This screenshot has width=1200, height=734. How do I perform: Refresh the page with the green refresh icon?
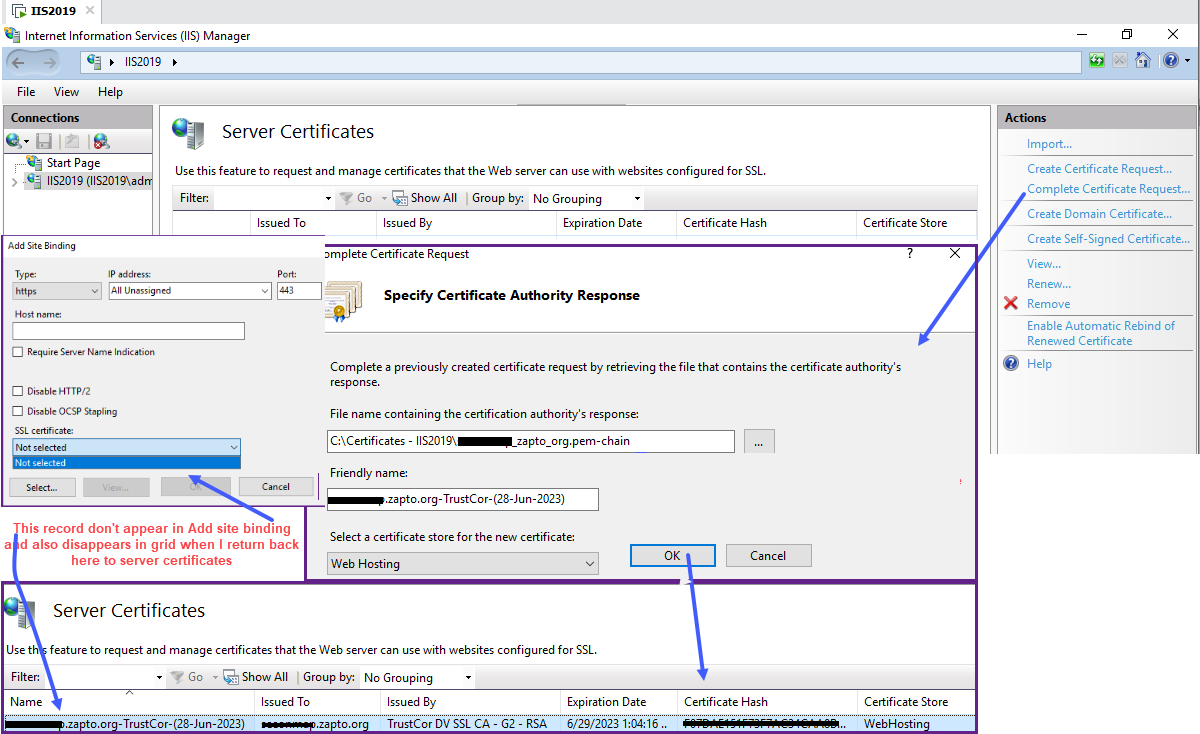(1097, 61)
